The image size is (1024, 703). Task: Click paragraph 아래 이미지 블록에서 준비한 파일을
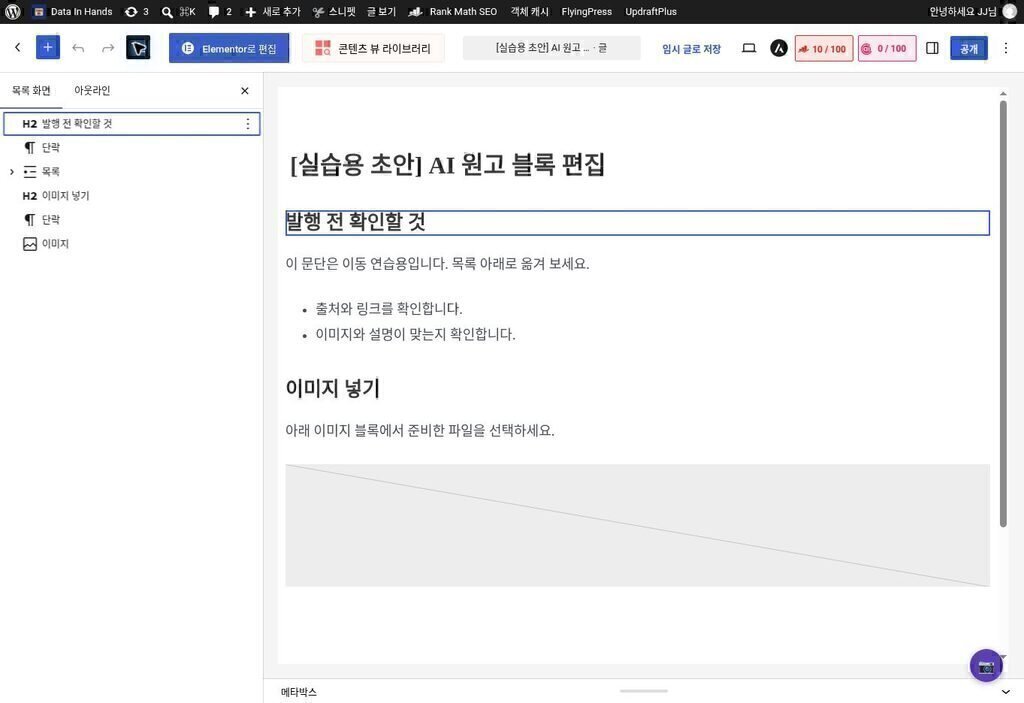point(420,431)
